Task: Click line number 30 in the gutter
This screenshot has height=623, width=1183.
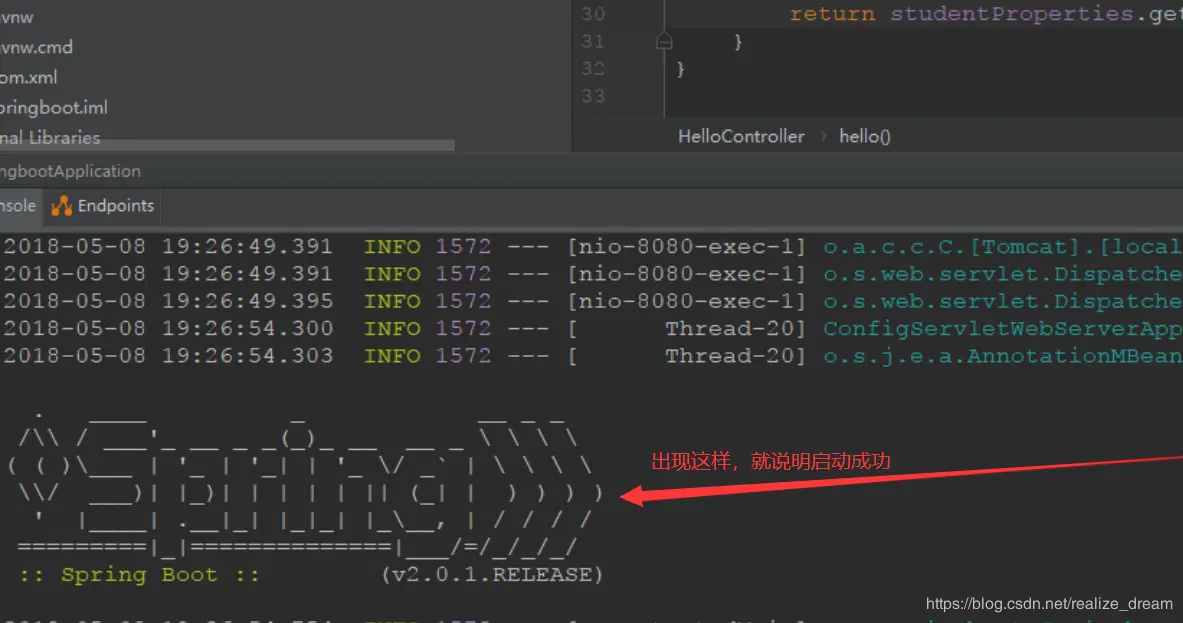Action: pos(593,14)
